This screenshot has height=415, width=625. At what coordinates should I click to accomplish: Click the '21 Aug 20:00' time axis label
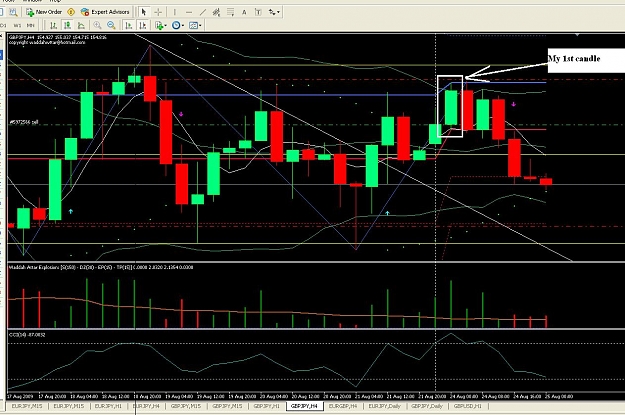pyautogui.click(x=432, y=396)
